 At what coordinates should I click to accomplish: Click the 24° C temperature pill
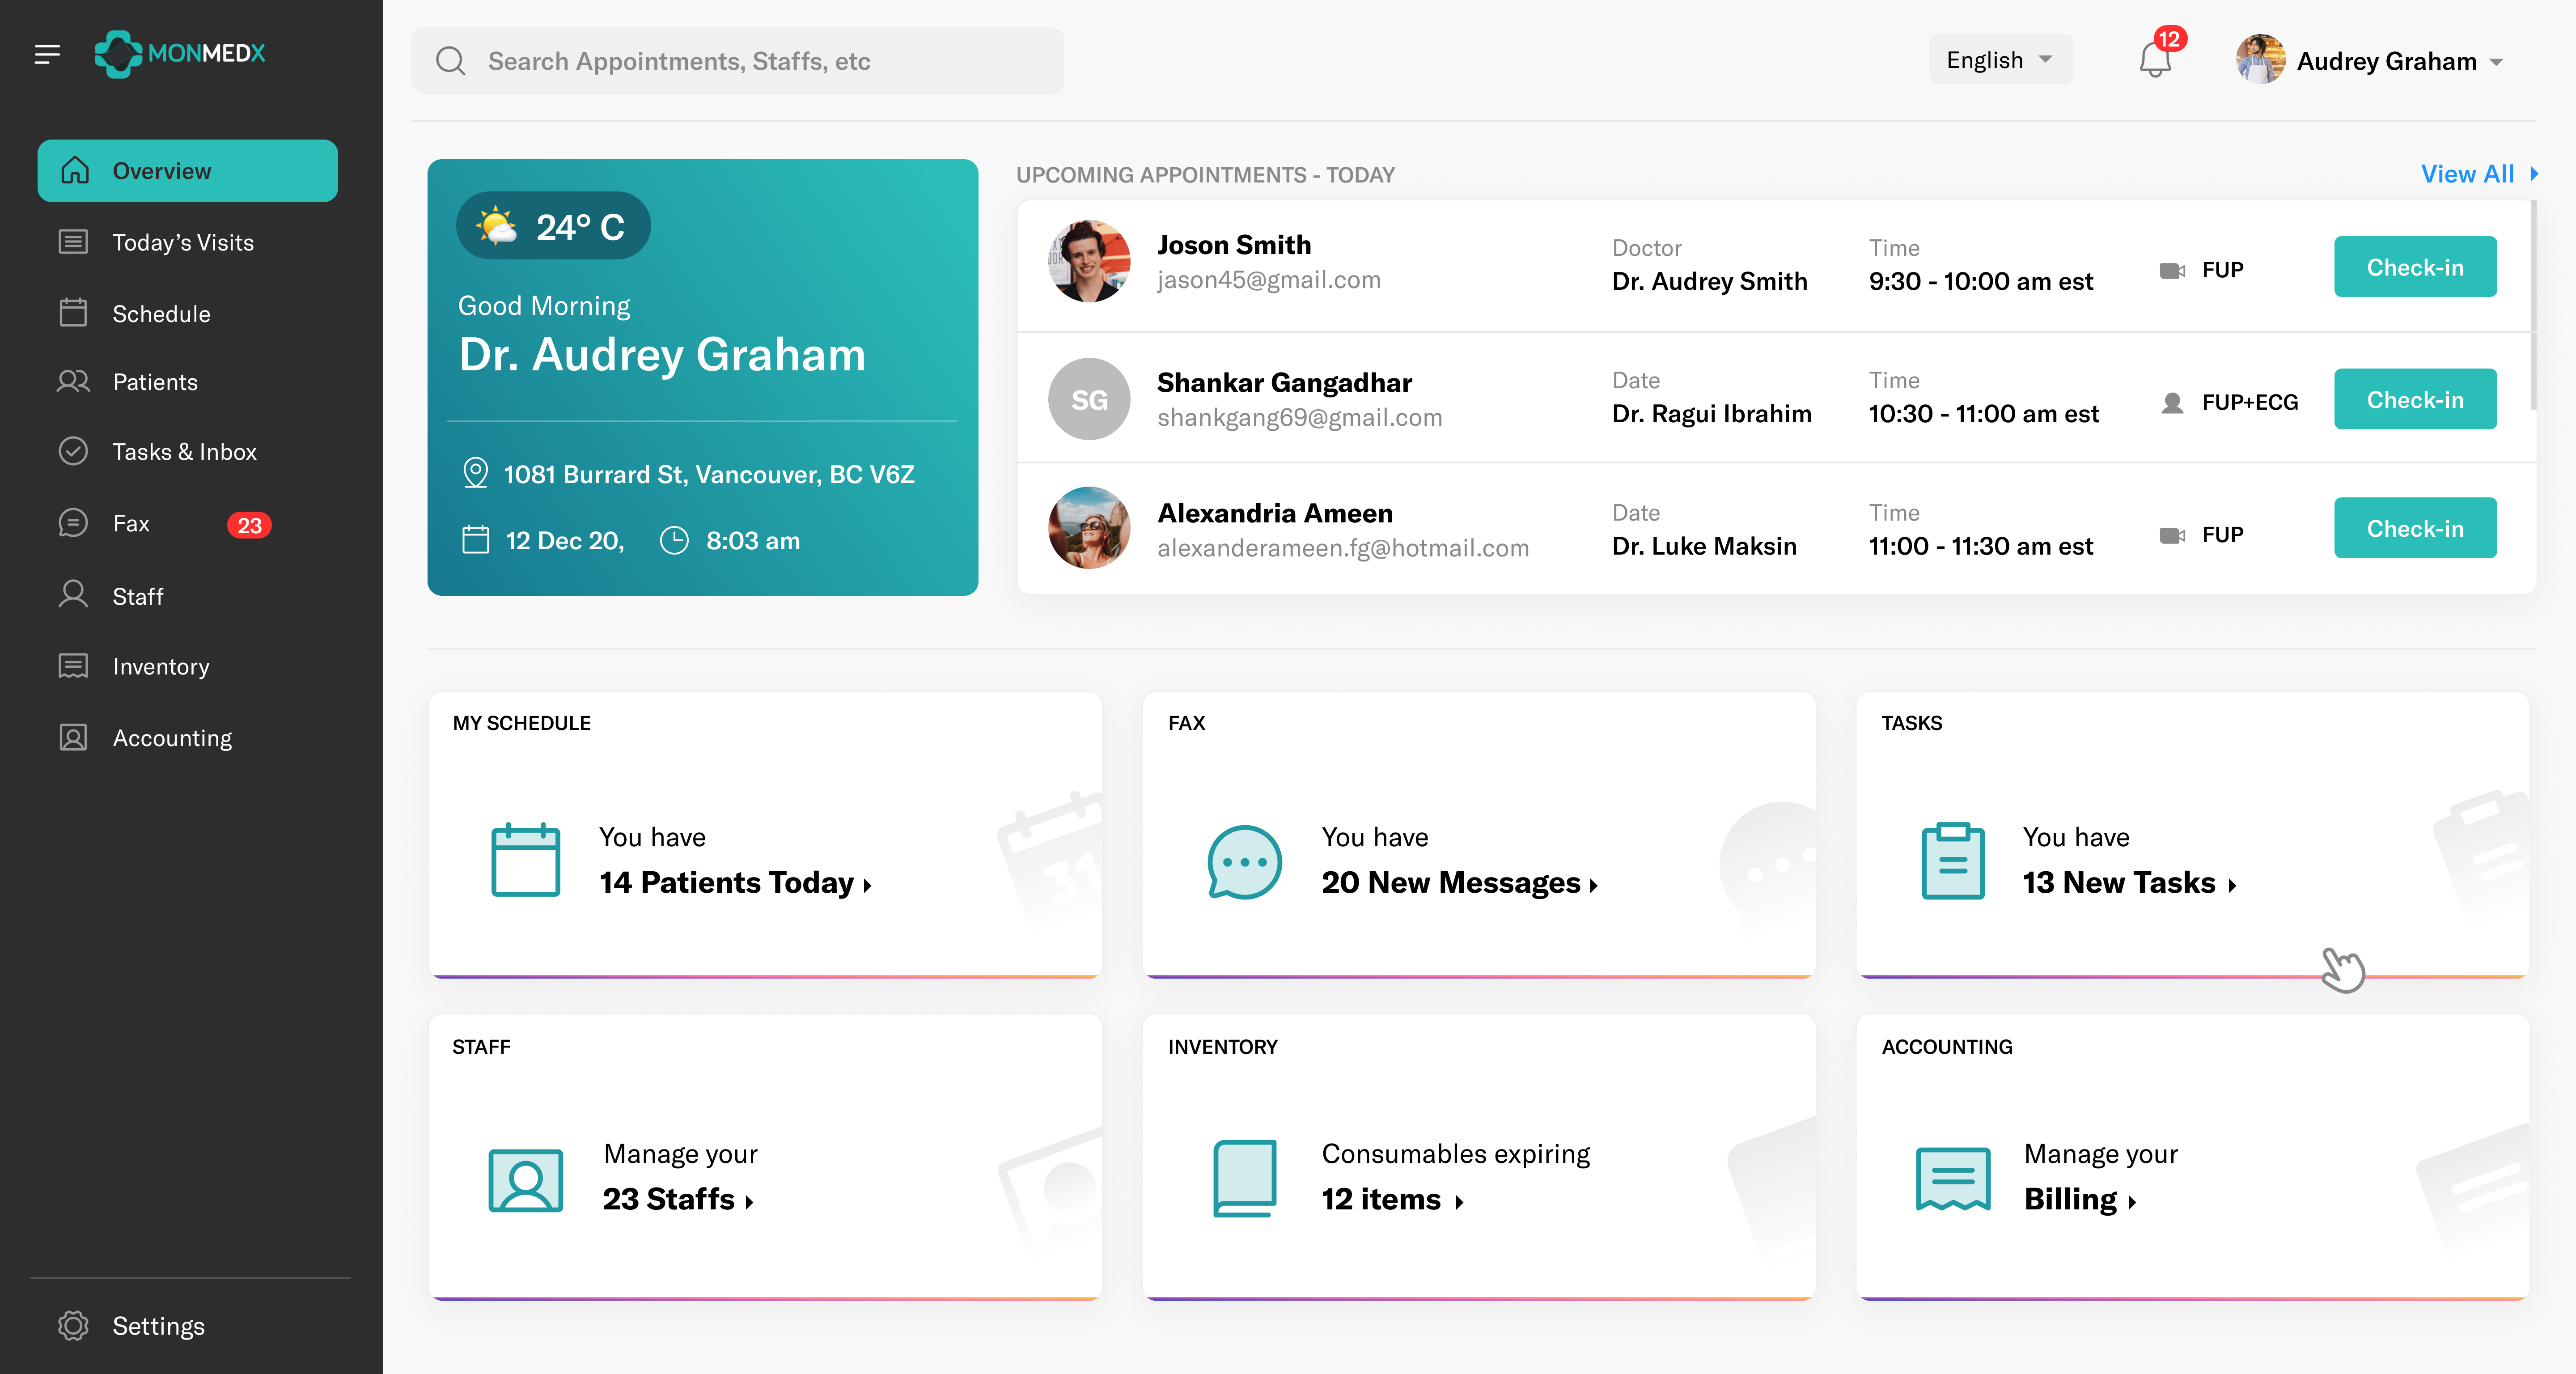tap(553, 226)
